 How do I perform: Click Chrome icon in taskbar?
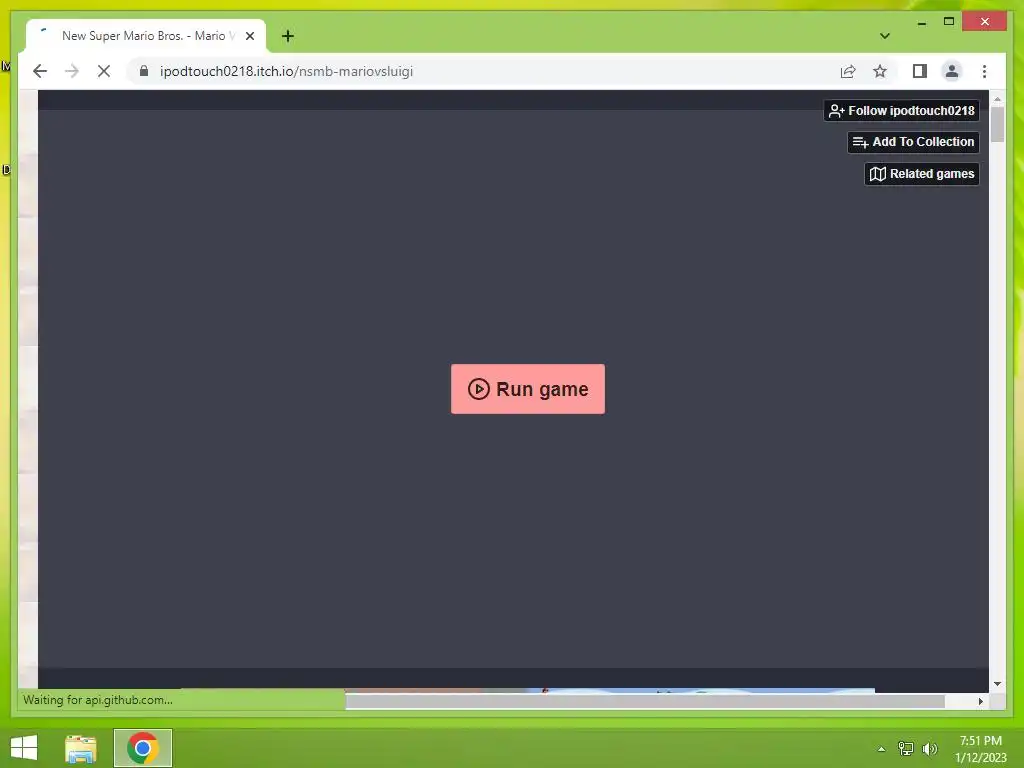coord(142,748)
